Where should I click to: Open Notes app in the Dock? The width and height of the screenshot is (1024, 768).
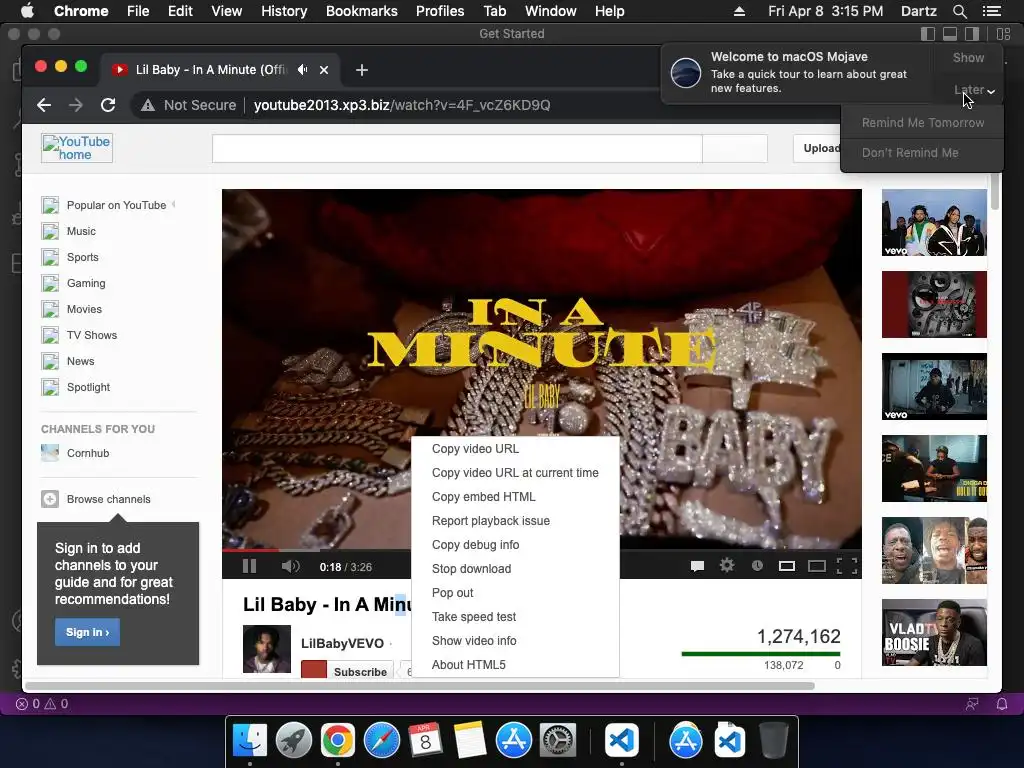[470, 740]
